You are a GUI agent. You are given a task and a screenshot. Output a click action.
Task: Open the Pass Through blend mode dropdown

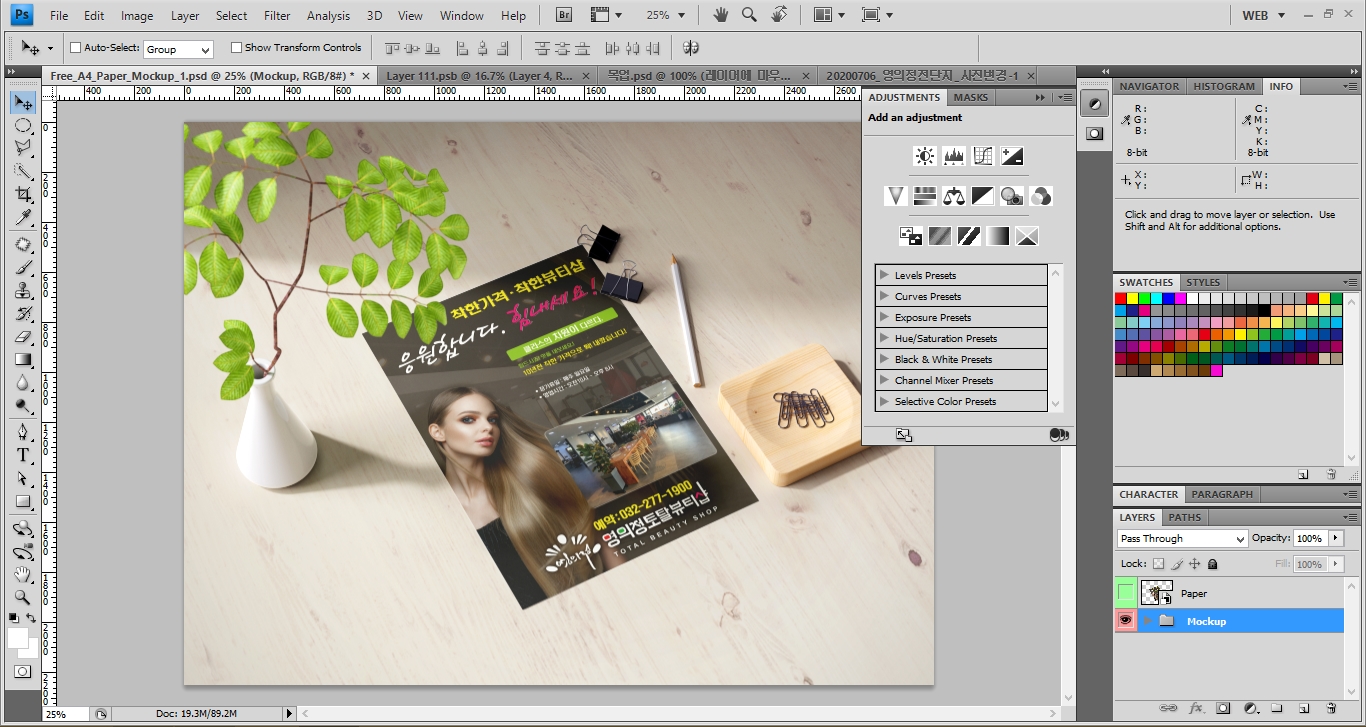pos(1183,539)
